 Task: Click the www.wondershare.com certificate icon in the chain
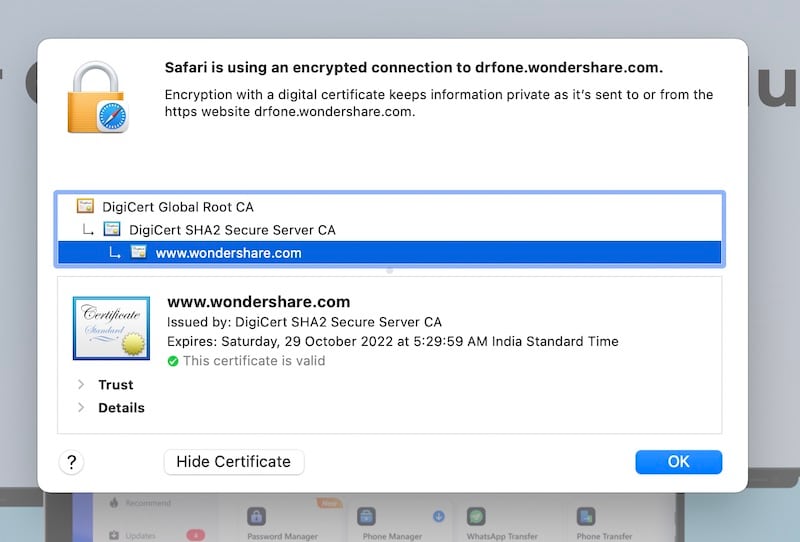[x=138, y=253]
